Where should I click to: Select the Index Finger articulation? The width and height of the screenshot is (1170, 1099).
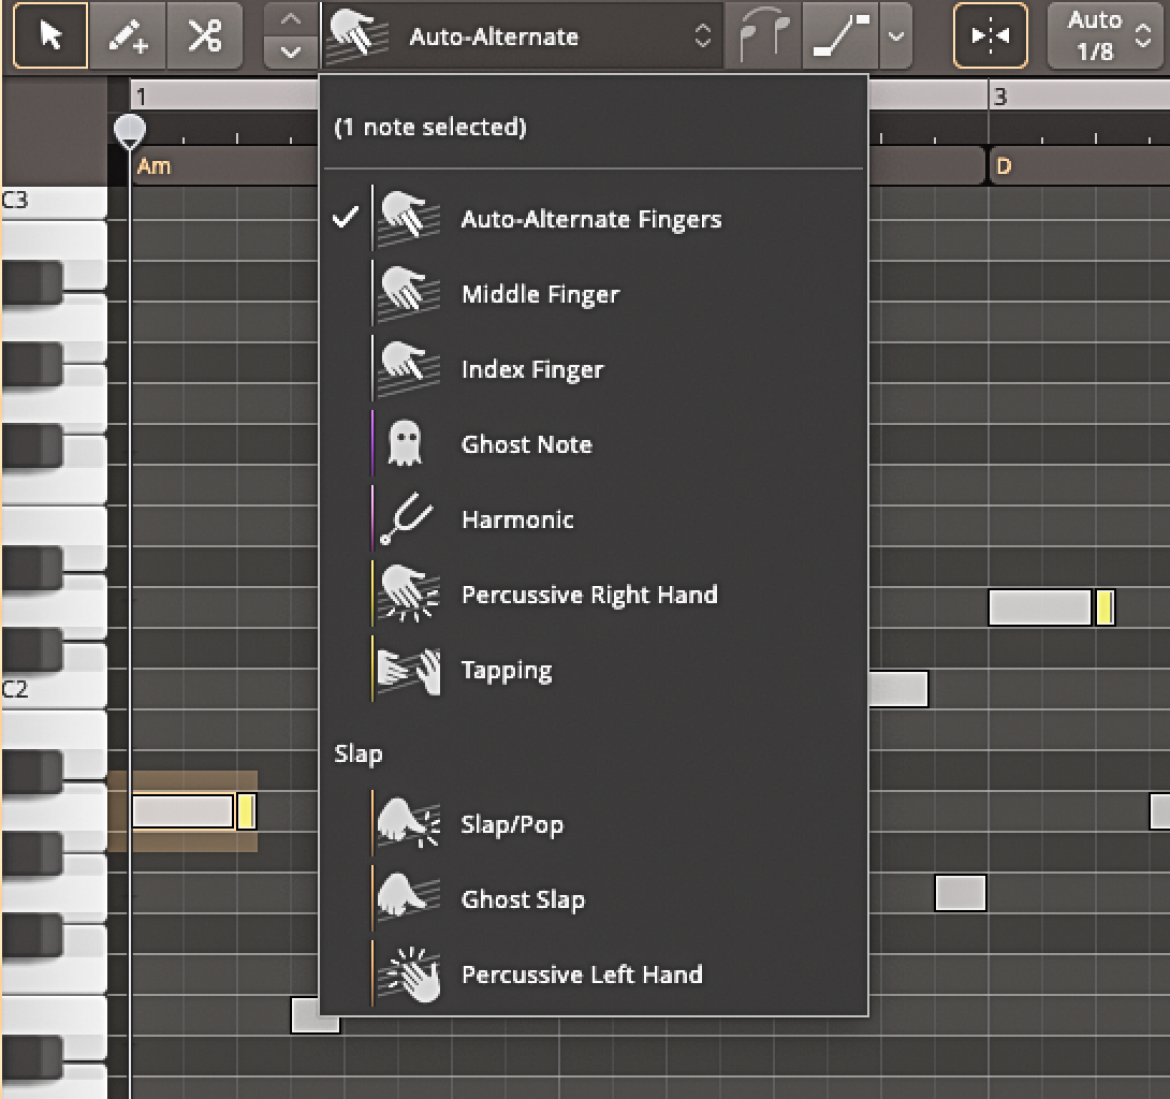tap(594, 369)
